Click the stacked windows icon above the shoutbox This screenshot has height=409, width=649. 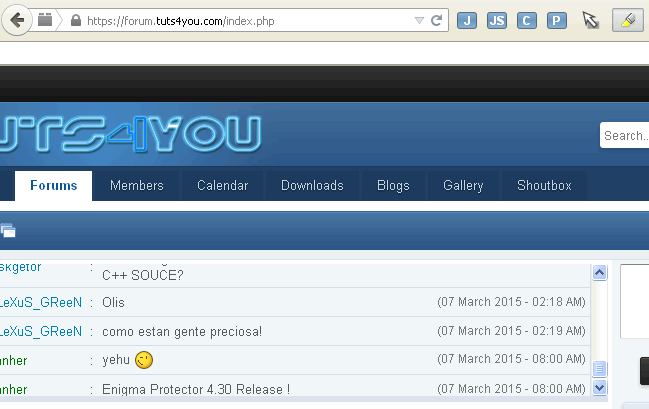[x=8, y=231]
